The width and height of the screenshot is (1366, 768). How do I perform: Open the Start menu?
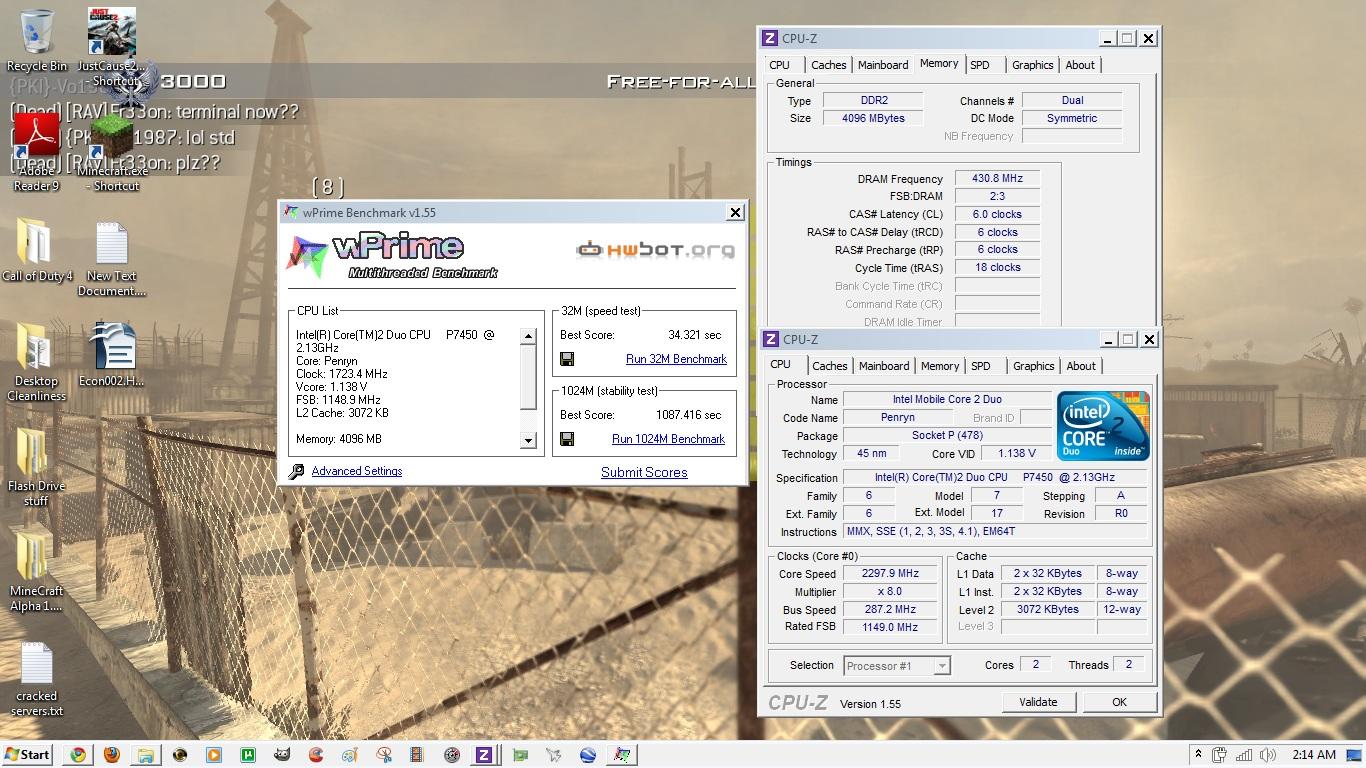click(27, 755)
